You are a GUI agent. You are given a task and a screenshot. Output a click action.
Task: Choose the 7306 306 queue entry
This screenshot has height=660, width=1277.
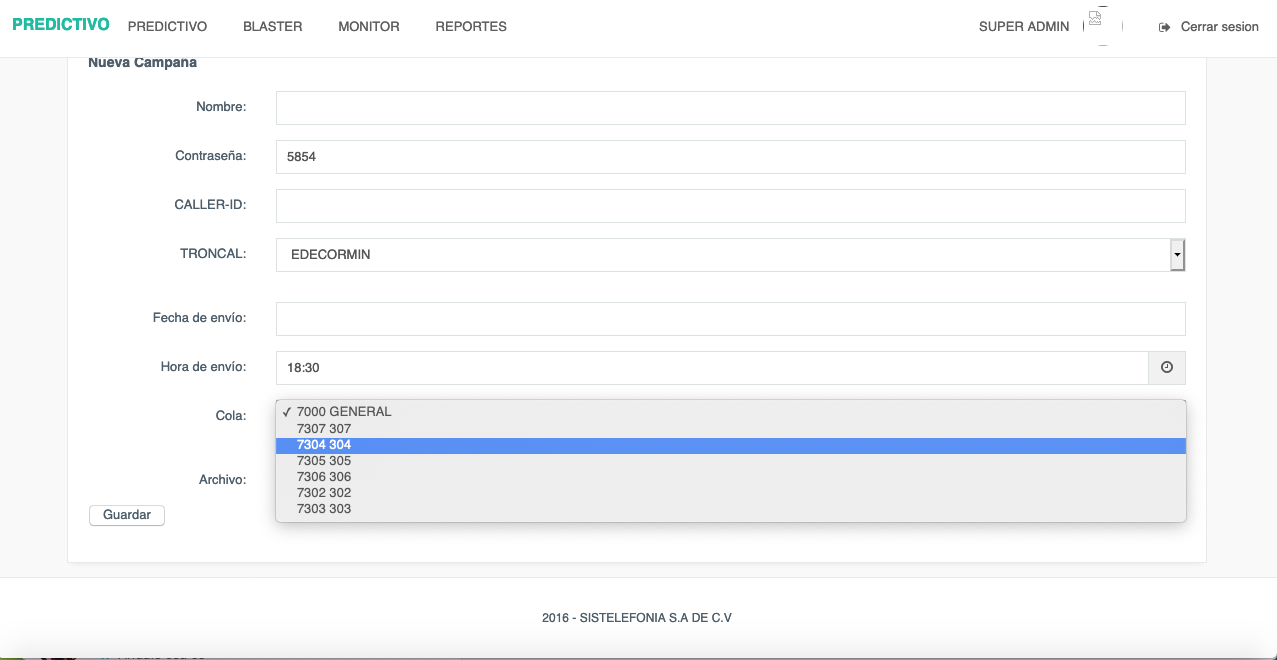324,477
